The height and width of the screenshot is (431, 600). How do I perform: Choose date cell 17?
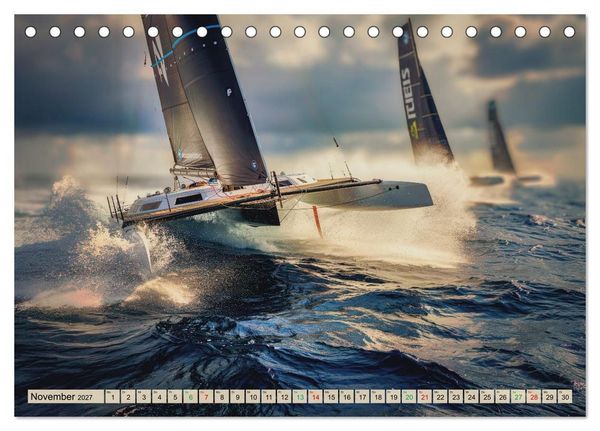(362, 397)
